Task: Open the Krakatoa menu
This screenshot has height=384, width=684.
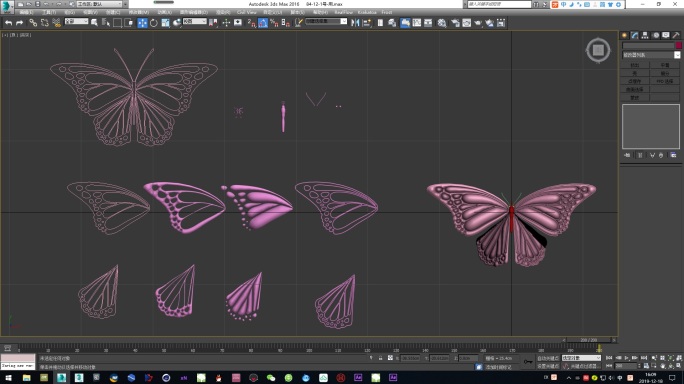Action: [367, 12]
